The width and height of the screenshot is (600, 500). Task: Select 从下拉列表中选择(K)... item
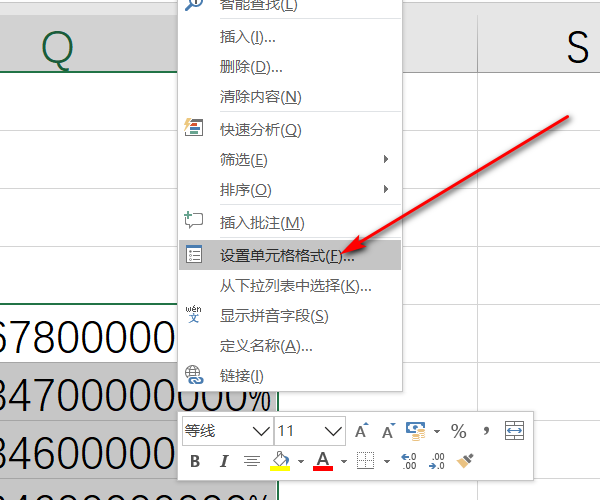coord(290,286)
